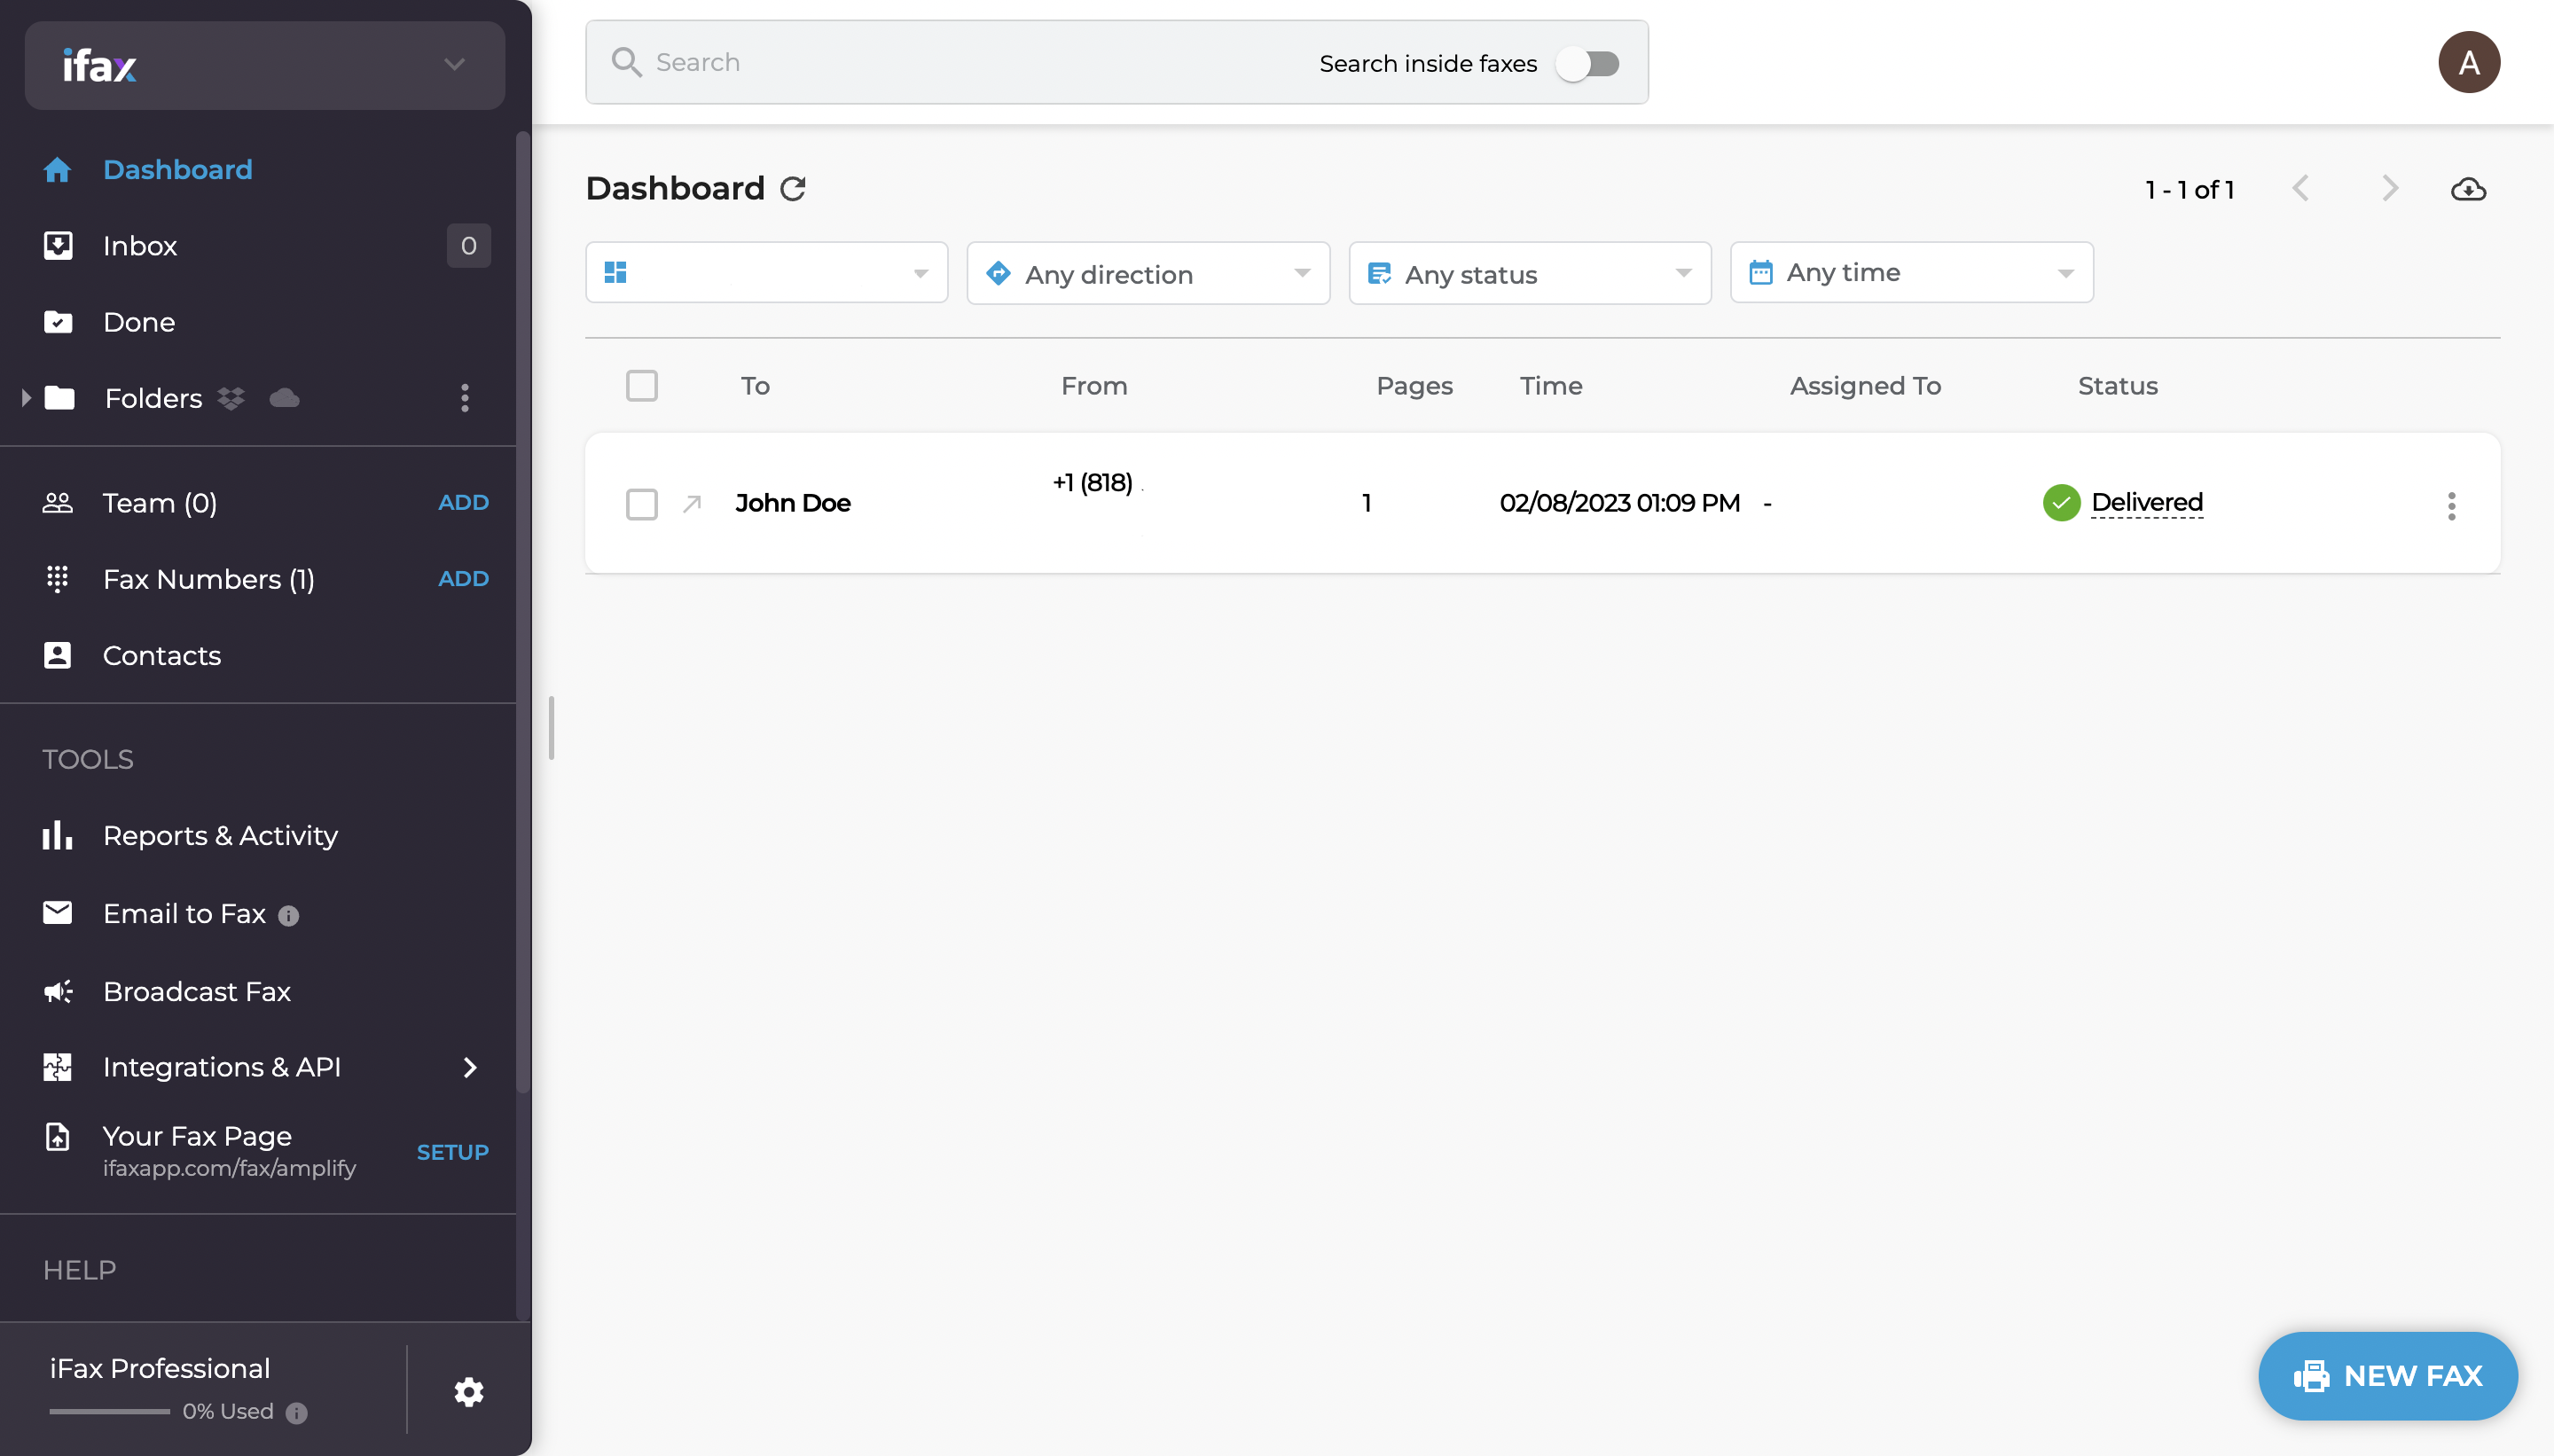
Task: Open Broadcast Fax tool
Action: (197, 988)
